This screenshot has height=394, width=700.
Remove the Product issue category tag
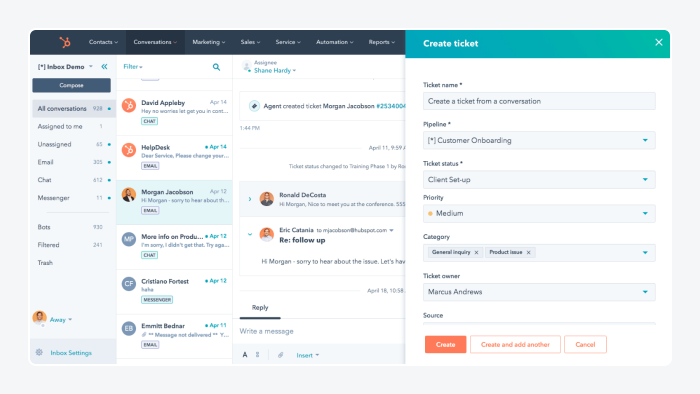[529, 253]
